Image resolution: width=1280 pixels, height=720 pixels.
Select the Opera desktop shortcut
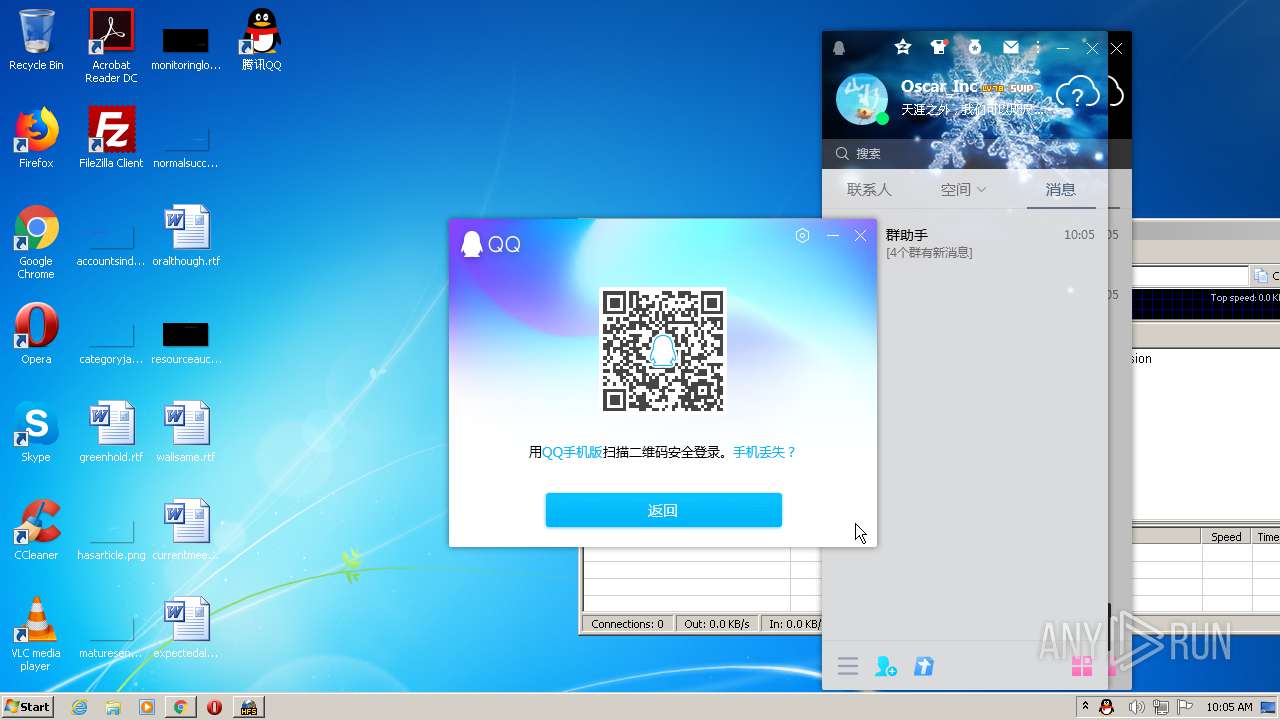[36, 334]
